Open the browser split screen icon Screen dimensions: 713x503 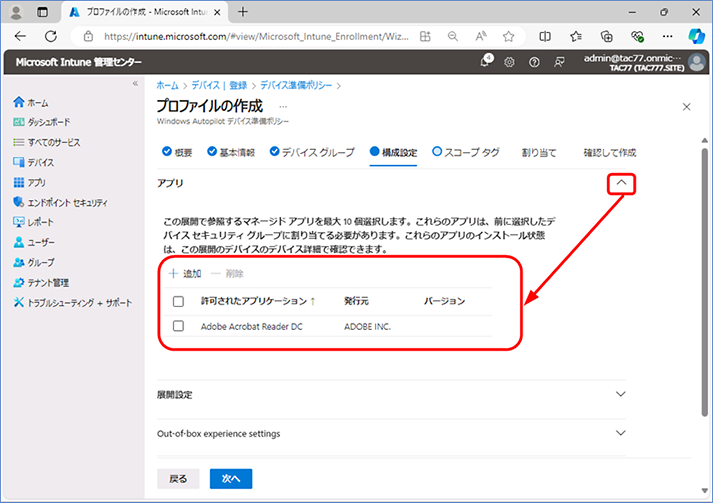[545, 36]
